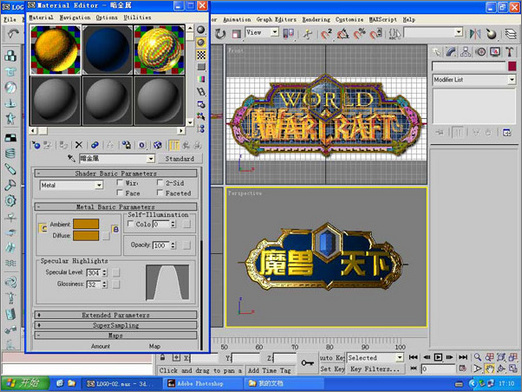Screen dimensions: 522x392
Task: Click Reset Map/Mtl delete X icon
Action: [x=79, y=145]
